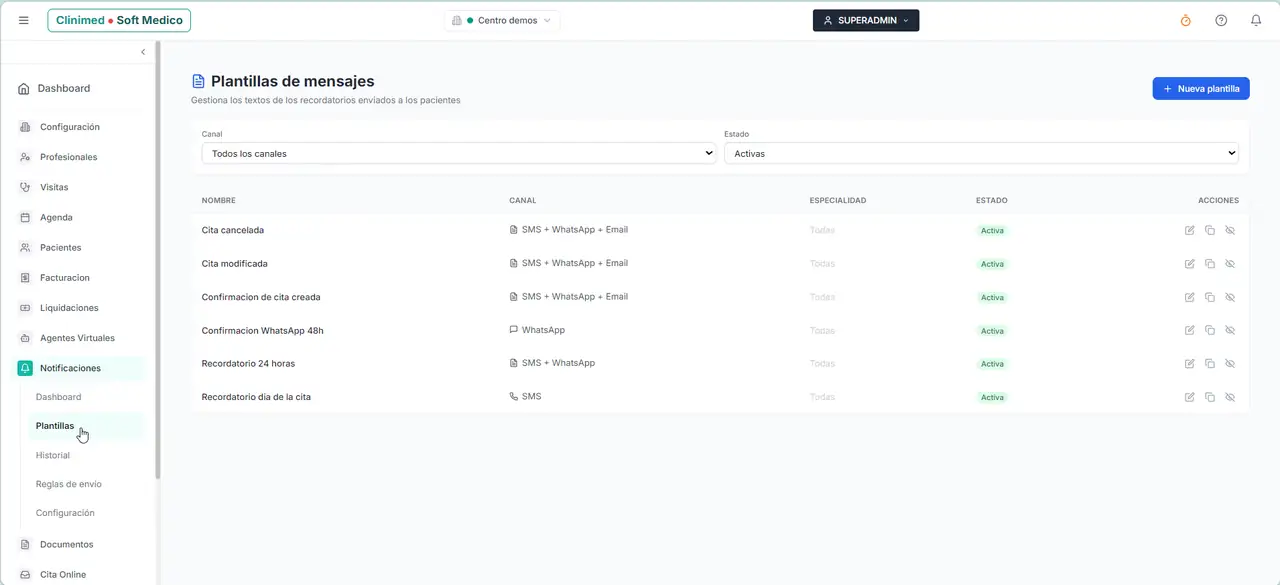Edit the Confirmacion WhatsApp 48h template

tap(1189, 330)
